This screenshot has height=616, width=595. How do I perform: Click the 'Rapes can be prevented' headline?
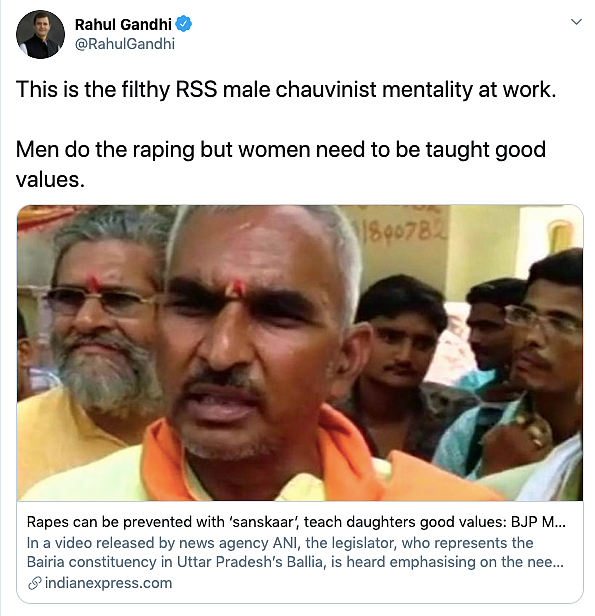[296, 522]
